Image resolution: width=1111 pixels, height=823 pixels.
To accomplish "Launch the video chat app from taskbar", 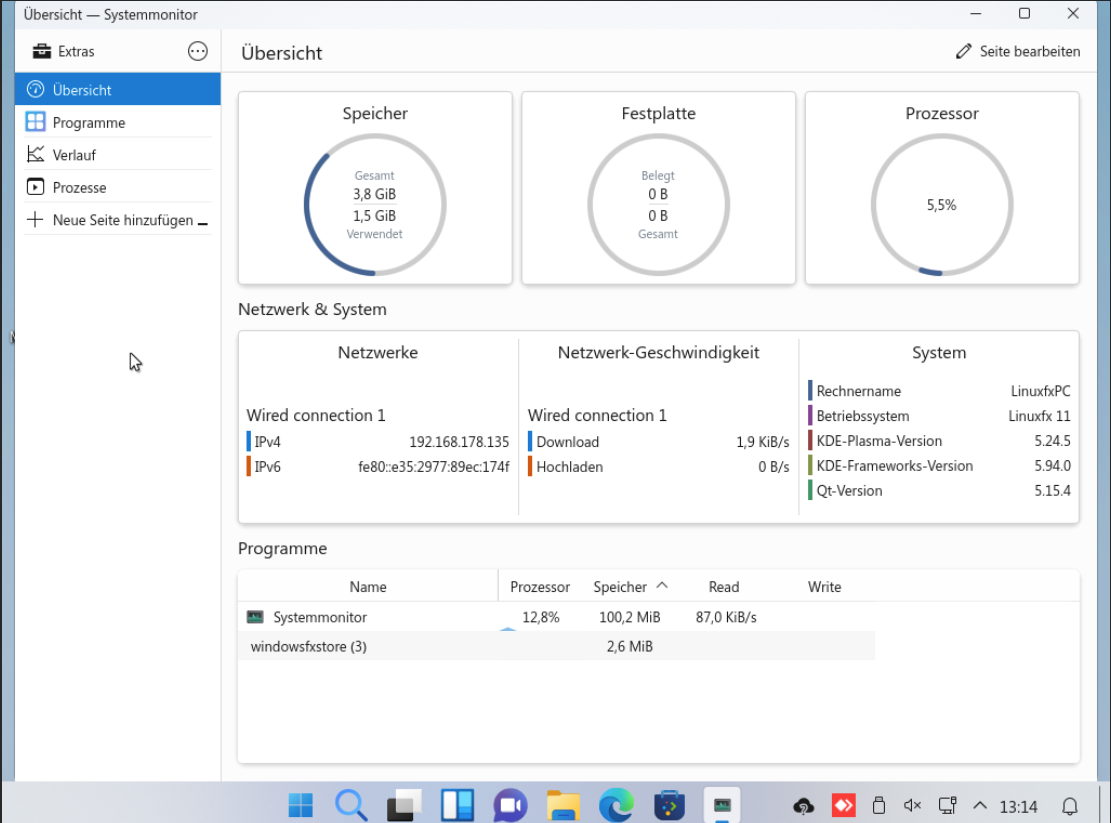I will 510,805.
